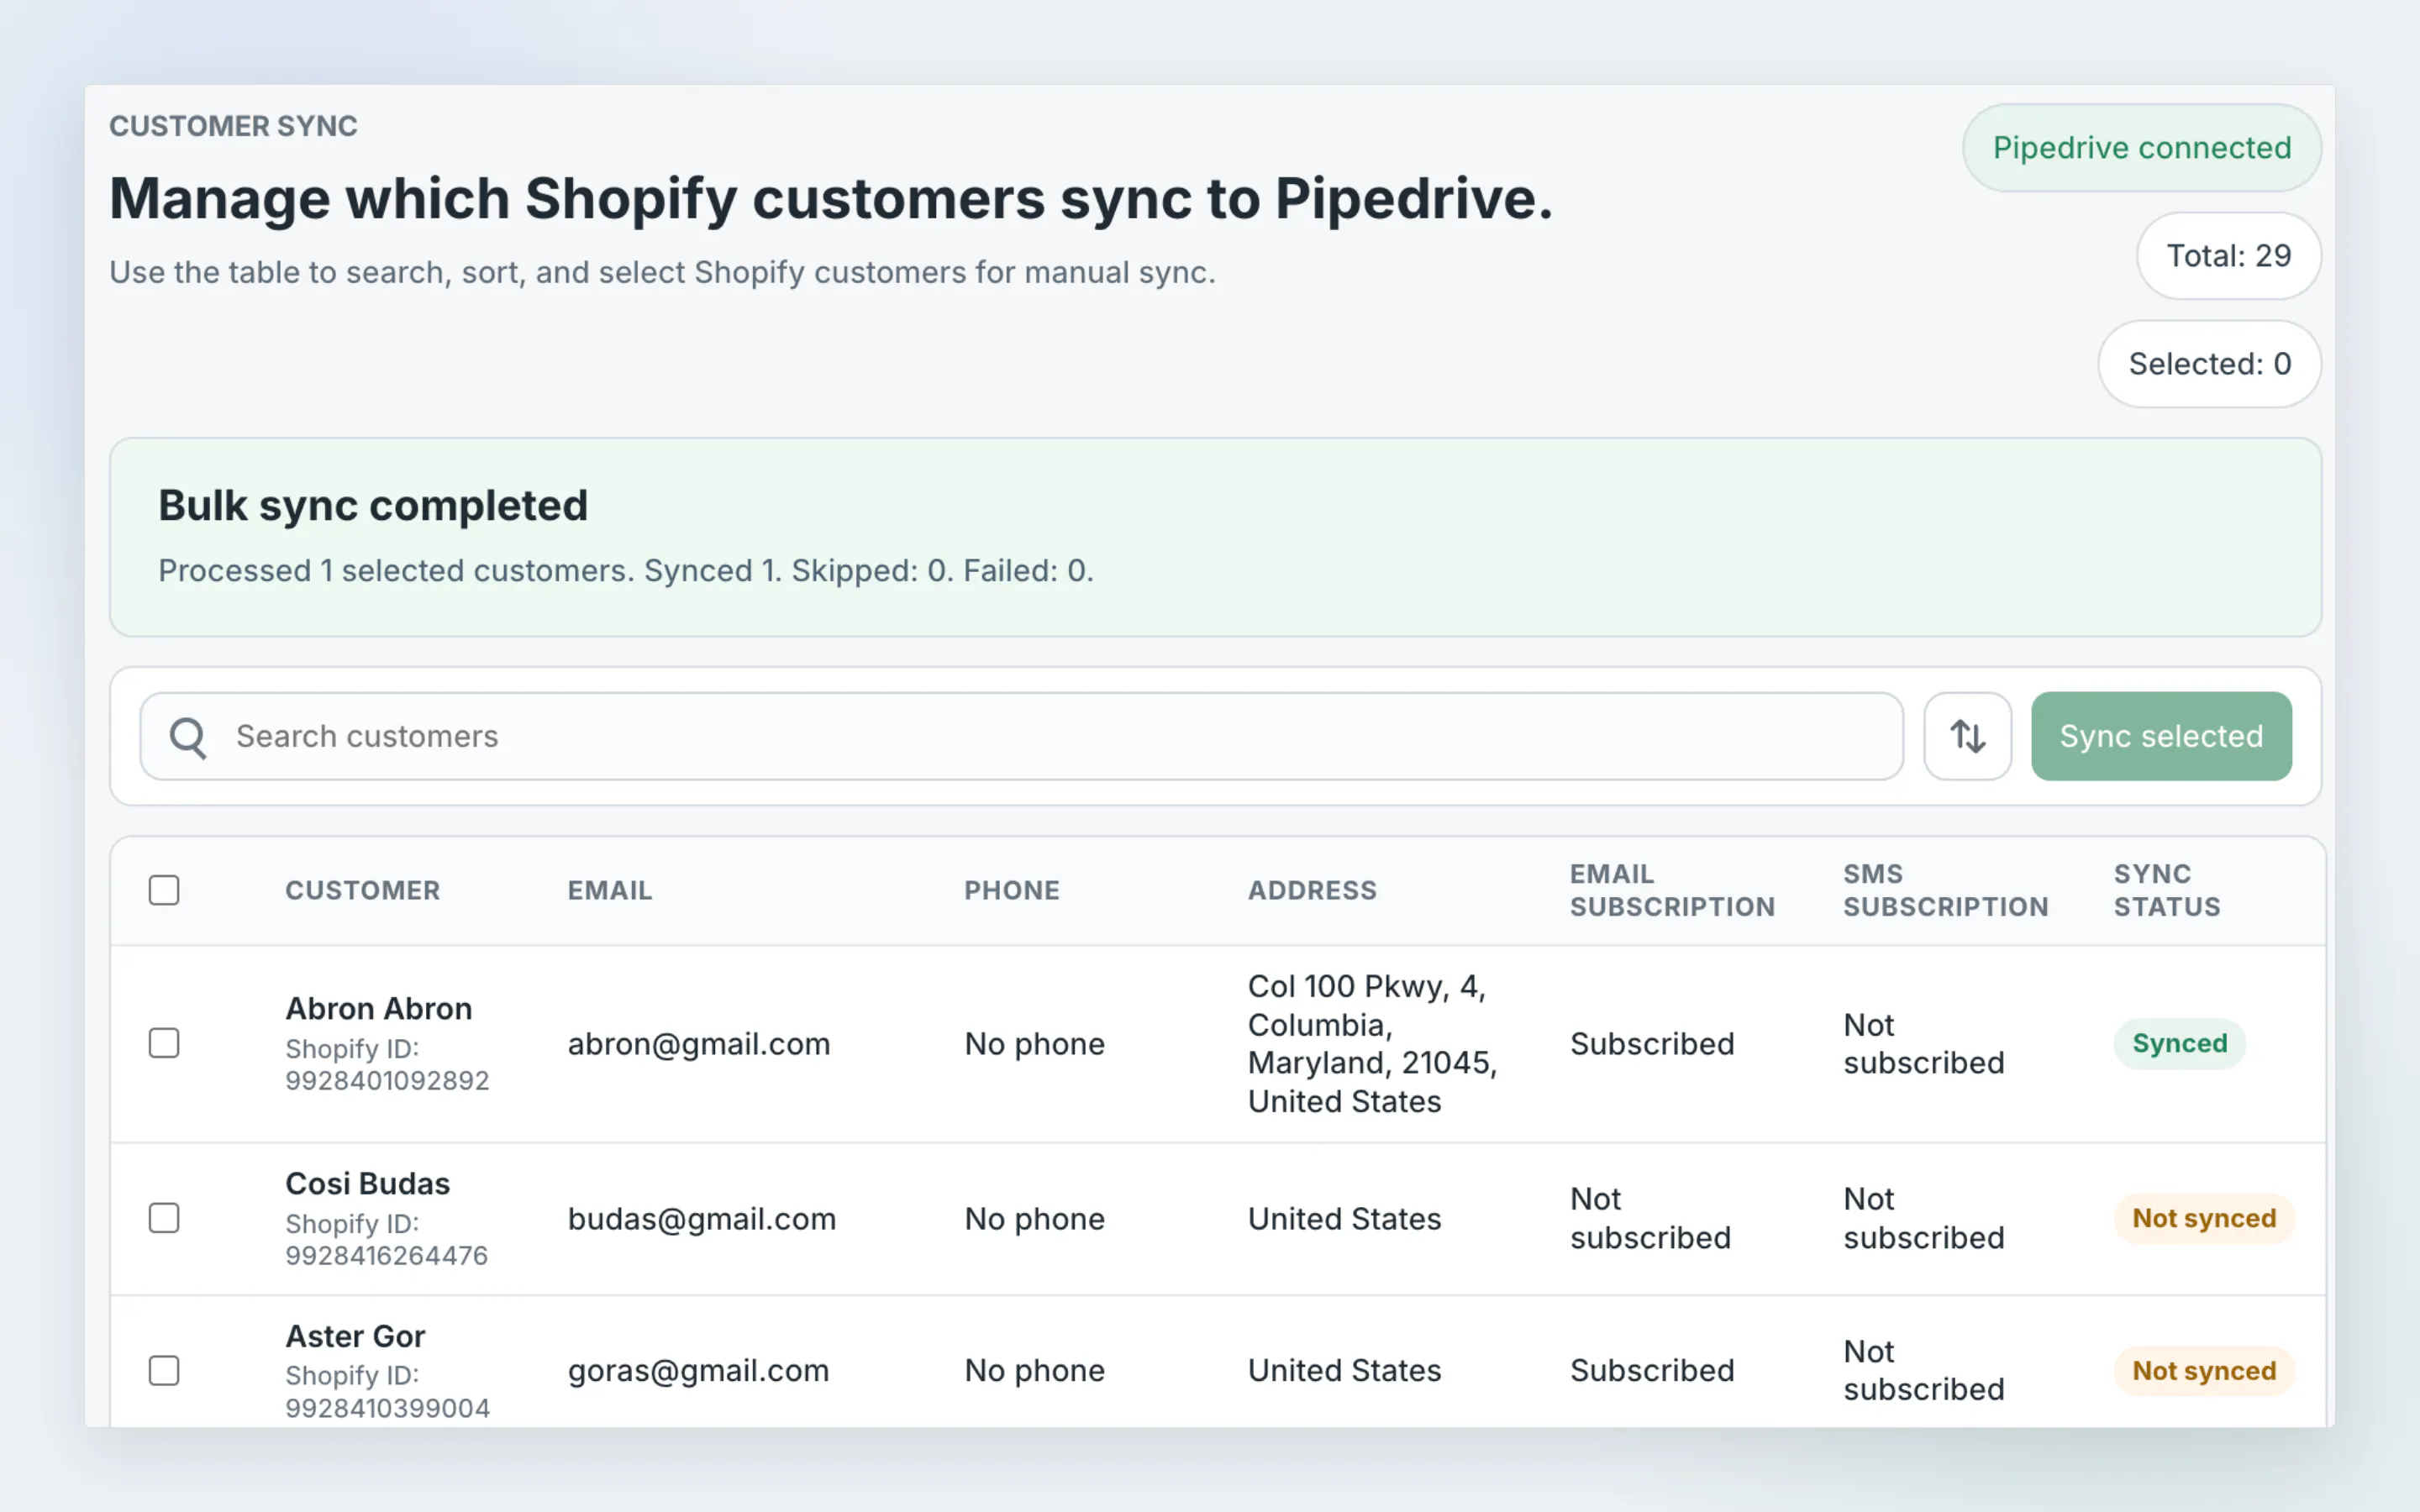This screenshot has width=2420, height=1512.
Task: Click the Total: 29 pill
Action: pos(2229,256)
